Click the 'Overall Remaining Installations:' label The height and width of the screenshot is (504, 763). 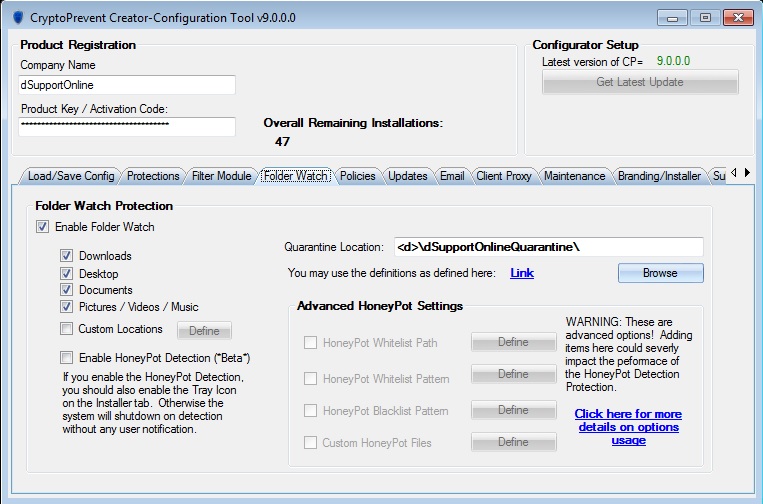coord(353,123)
